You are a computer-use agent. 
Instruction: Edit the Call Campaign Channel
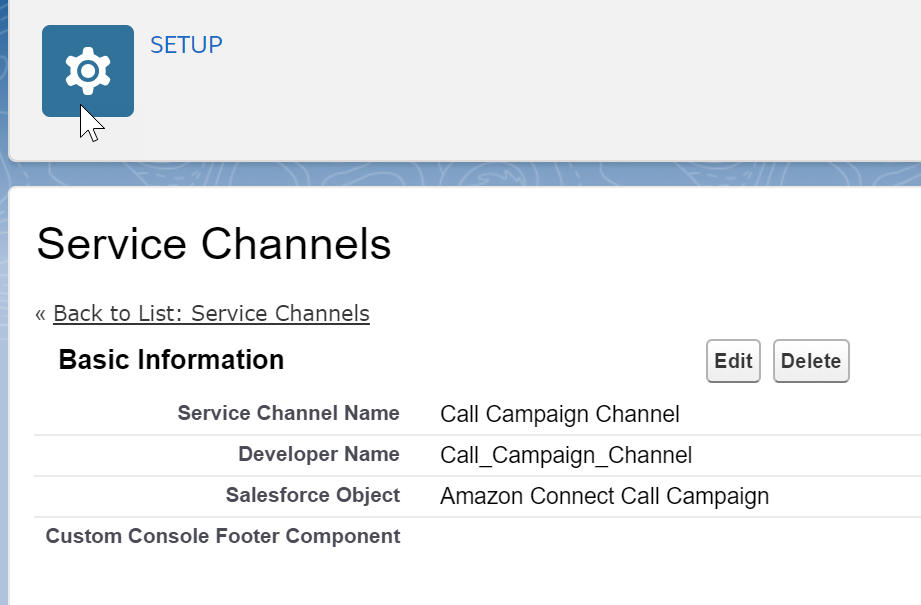[x=733, y=361]
